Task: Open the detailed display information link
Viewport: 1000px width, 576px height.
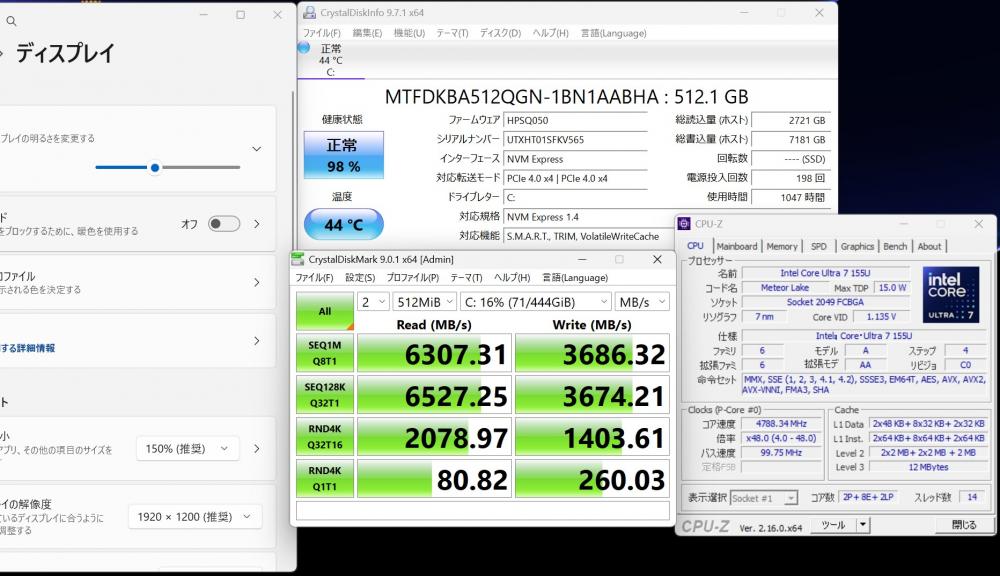Action: pyautogui.click(x=27, y=348)
